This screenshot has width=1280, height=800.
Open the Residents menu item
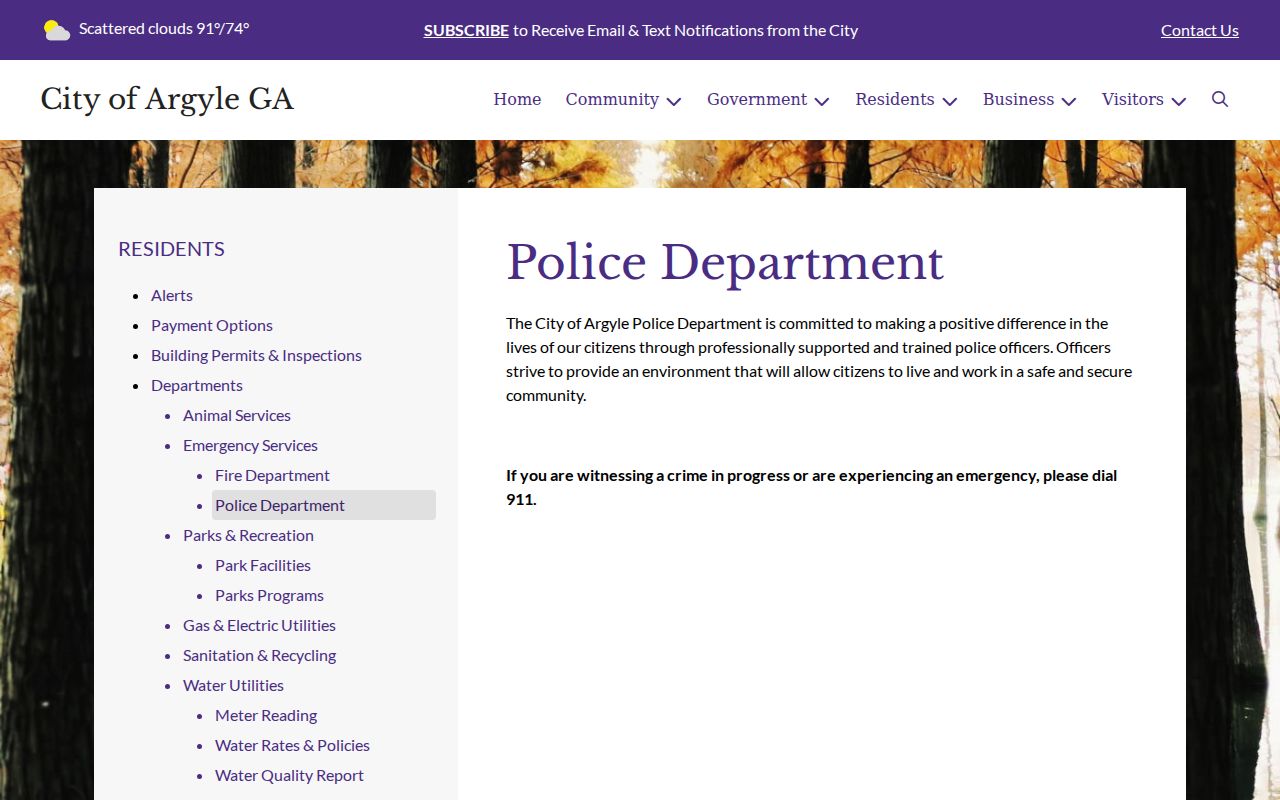click(x=895, y=99)
